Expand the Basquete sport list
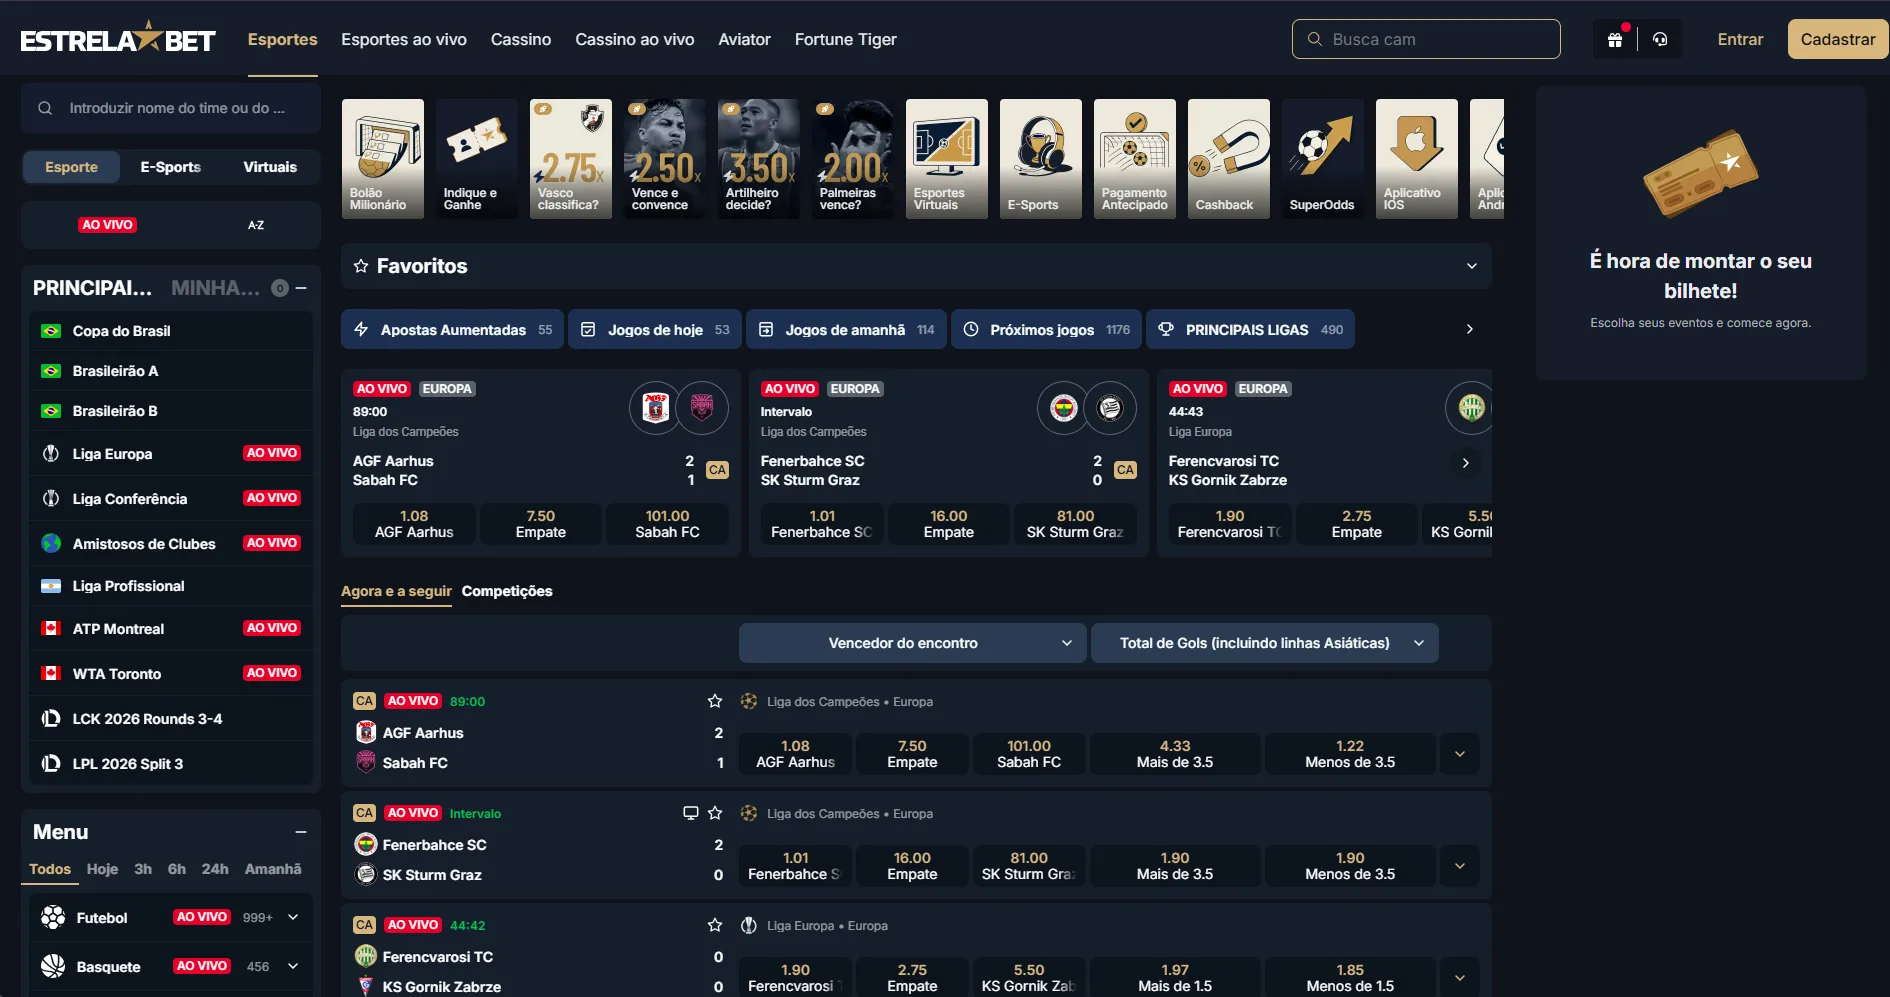This screenshot has width=1890, height=997. tap(293, 966)
